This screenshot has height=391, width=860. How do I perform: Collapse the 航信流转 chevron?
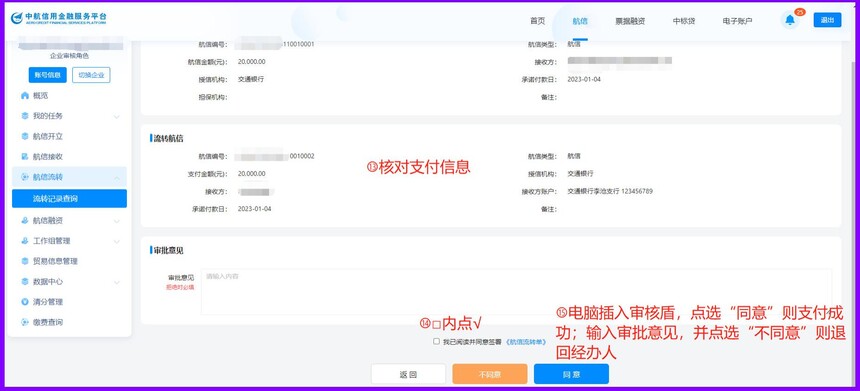pyautogui.click(x=116, y=178)
